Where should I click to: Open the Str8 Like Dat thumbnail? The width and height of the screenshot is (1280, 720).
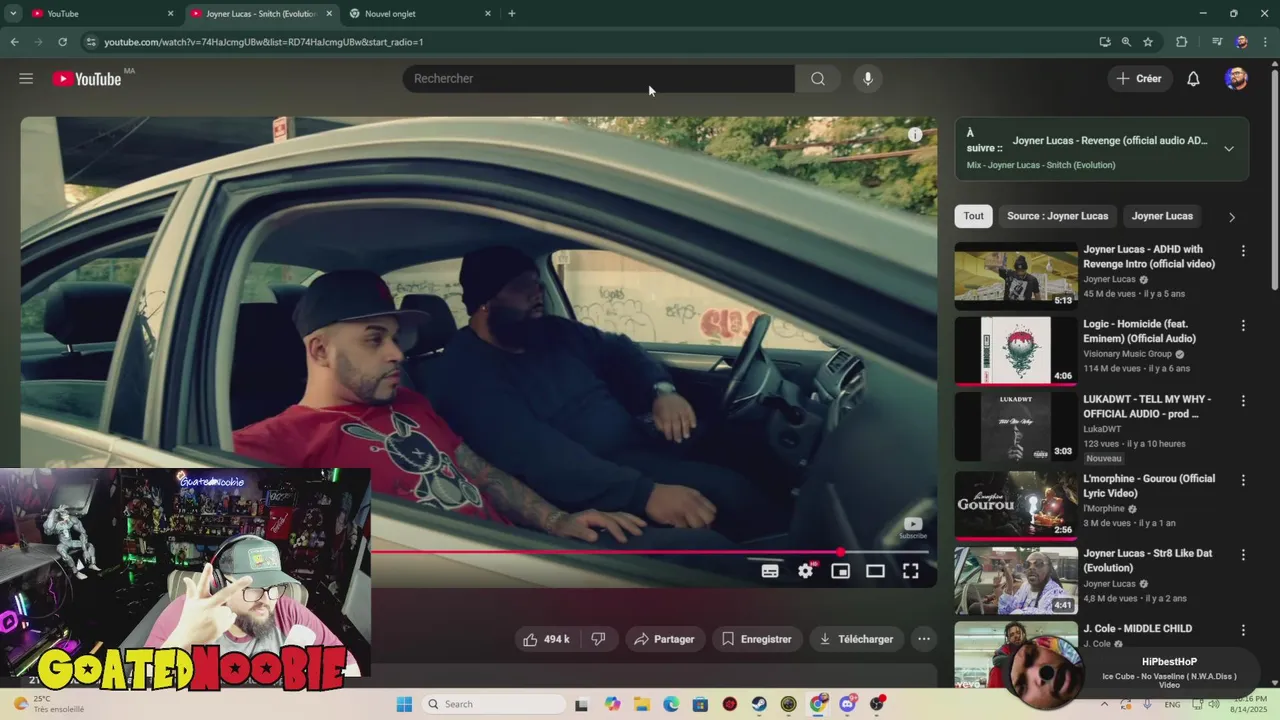(1015, 580)
